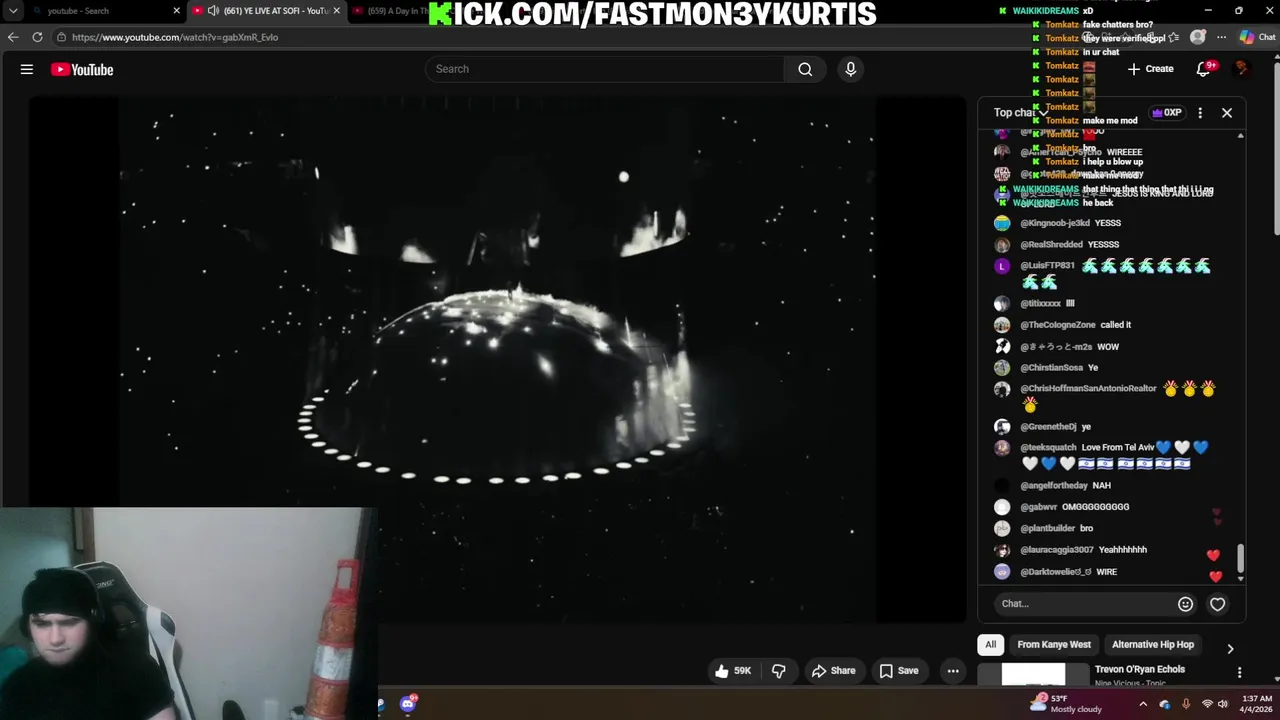Open browser favorites star list icon

click(1174, 37)
